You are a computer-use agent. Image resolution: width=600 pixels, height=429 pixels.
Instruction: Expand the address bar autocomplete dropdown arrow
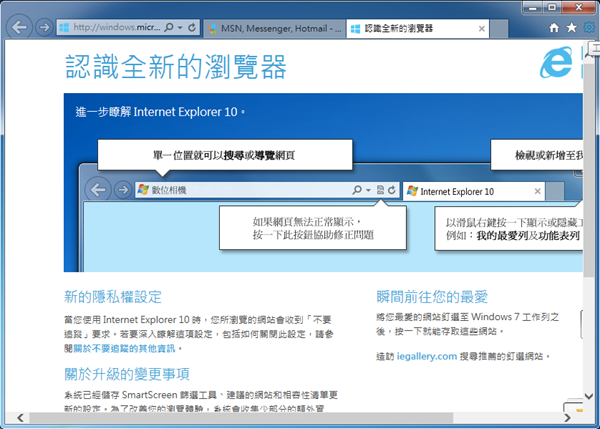[179, 28]
